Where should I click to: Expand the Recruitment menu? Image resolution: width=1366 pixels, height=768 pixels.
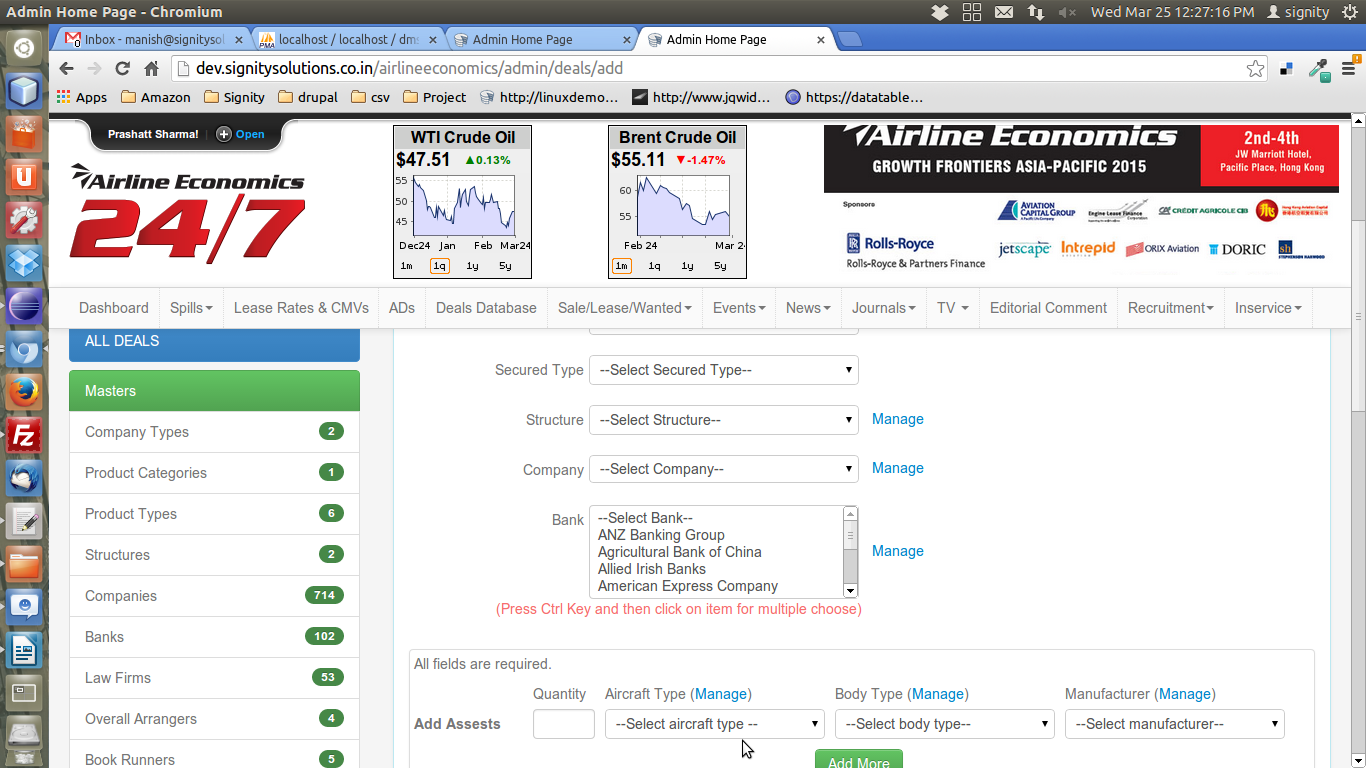[1170, 308]
